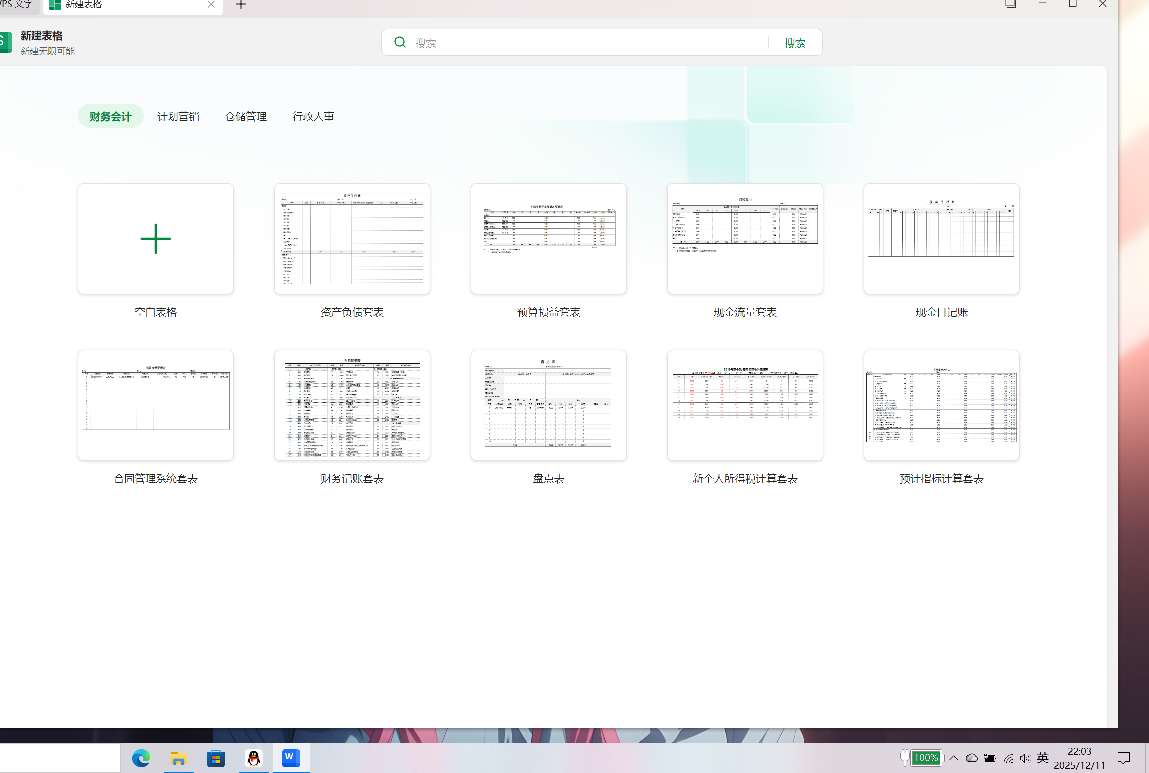Close the 新建表格 document tab
The width and height of the screenshot is (1149, 773).
tap(211, 5)
